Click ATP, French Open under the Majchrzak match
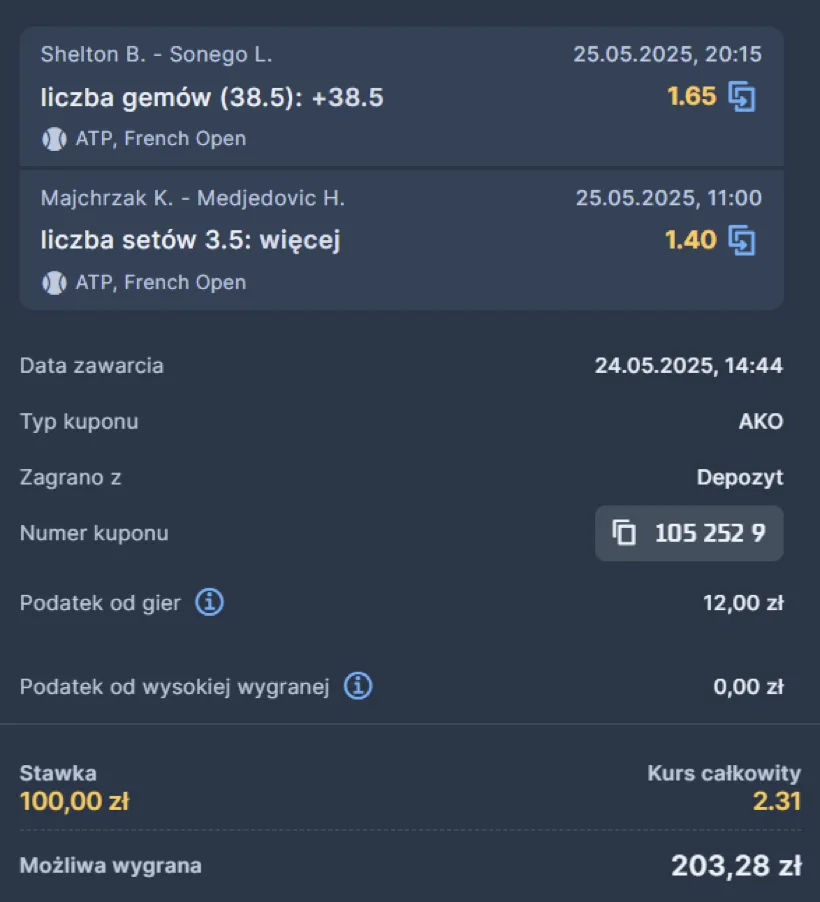Screen dimensions: 820x902 pos(161,282)
